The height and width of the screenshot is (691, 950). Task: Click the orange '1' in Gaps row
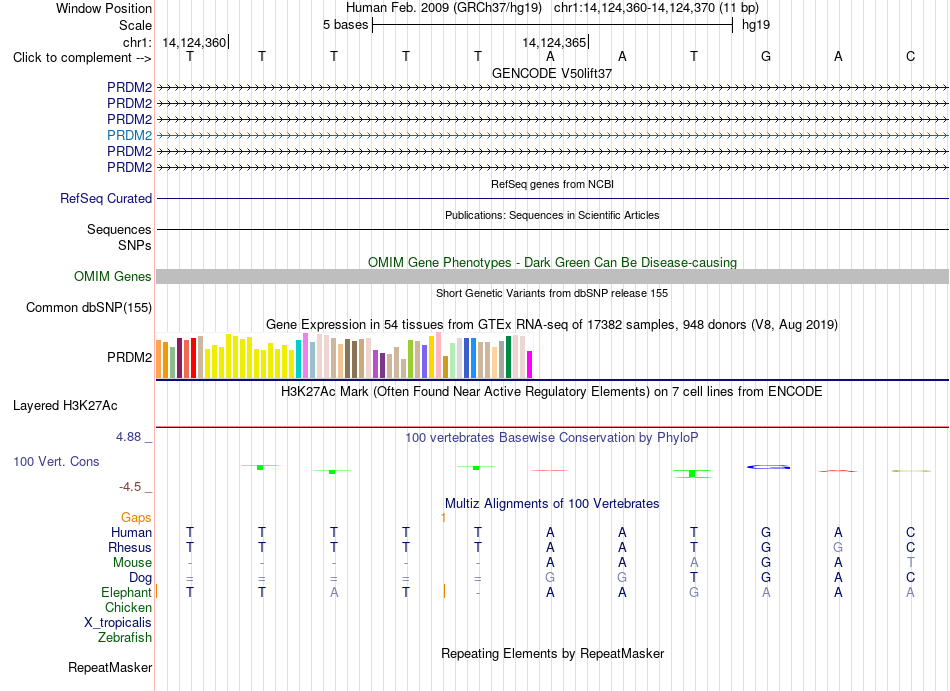(x=443, y=517)
